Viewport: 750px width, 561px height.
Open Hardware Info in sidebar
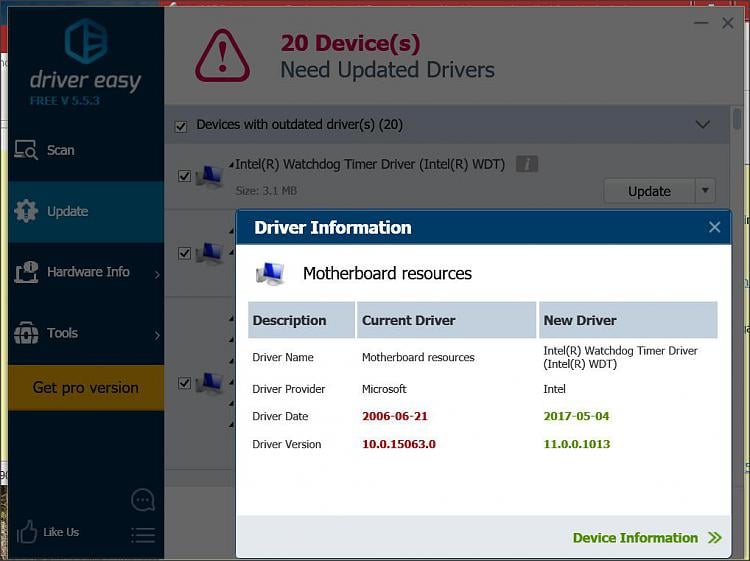click(86, 272)
